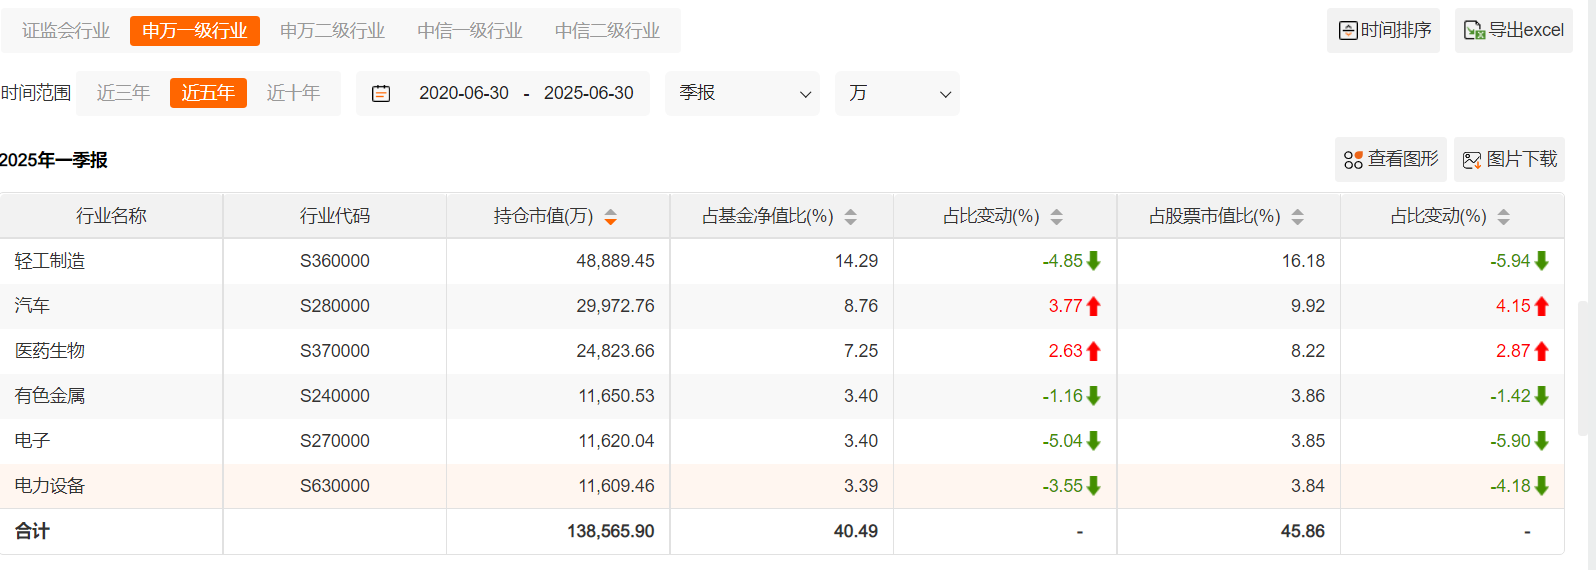Click net value ratio 14.29
Image resolution: width=1596 pixels, height=570 pixels.
pyautogui.click(x=857, y=261)
